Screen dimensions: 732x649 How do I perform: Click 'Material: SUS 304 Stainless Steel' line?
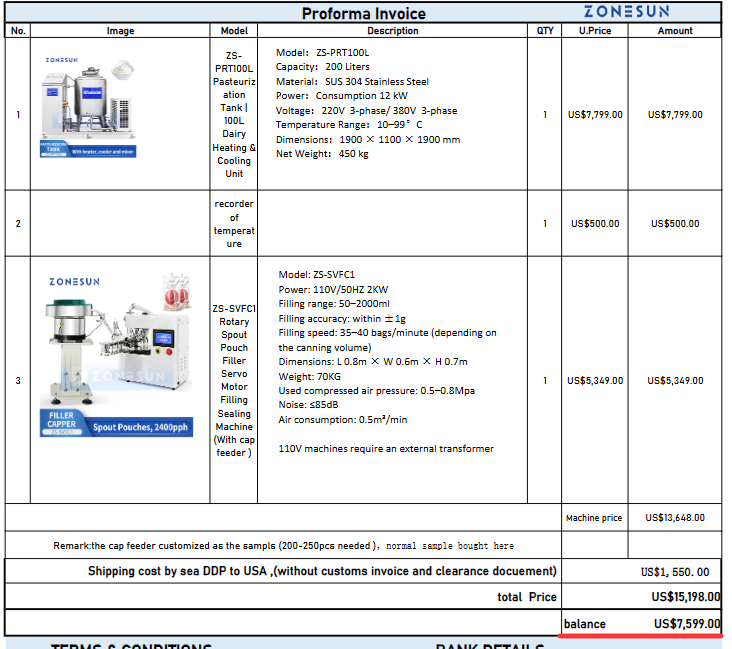352,82
